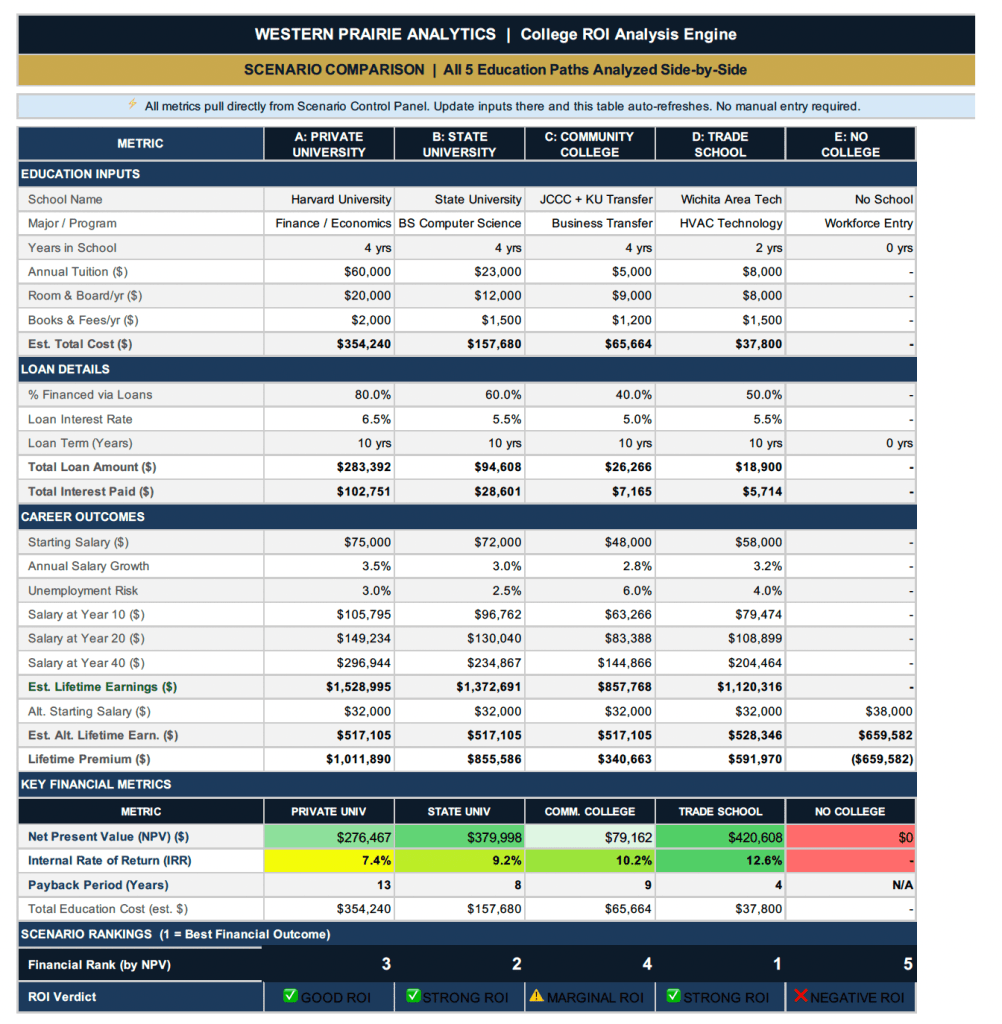Select the Payback Period (Years) row label
Viewport: 1002px width, 1024px height.
pyautogui.click(x=98, y=885)
